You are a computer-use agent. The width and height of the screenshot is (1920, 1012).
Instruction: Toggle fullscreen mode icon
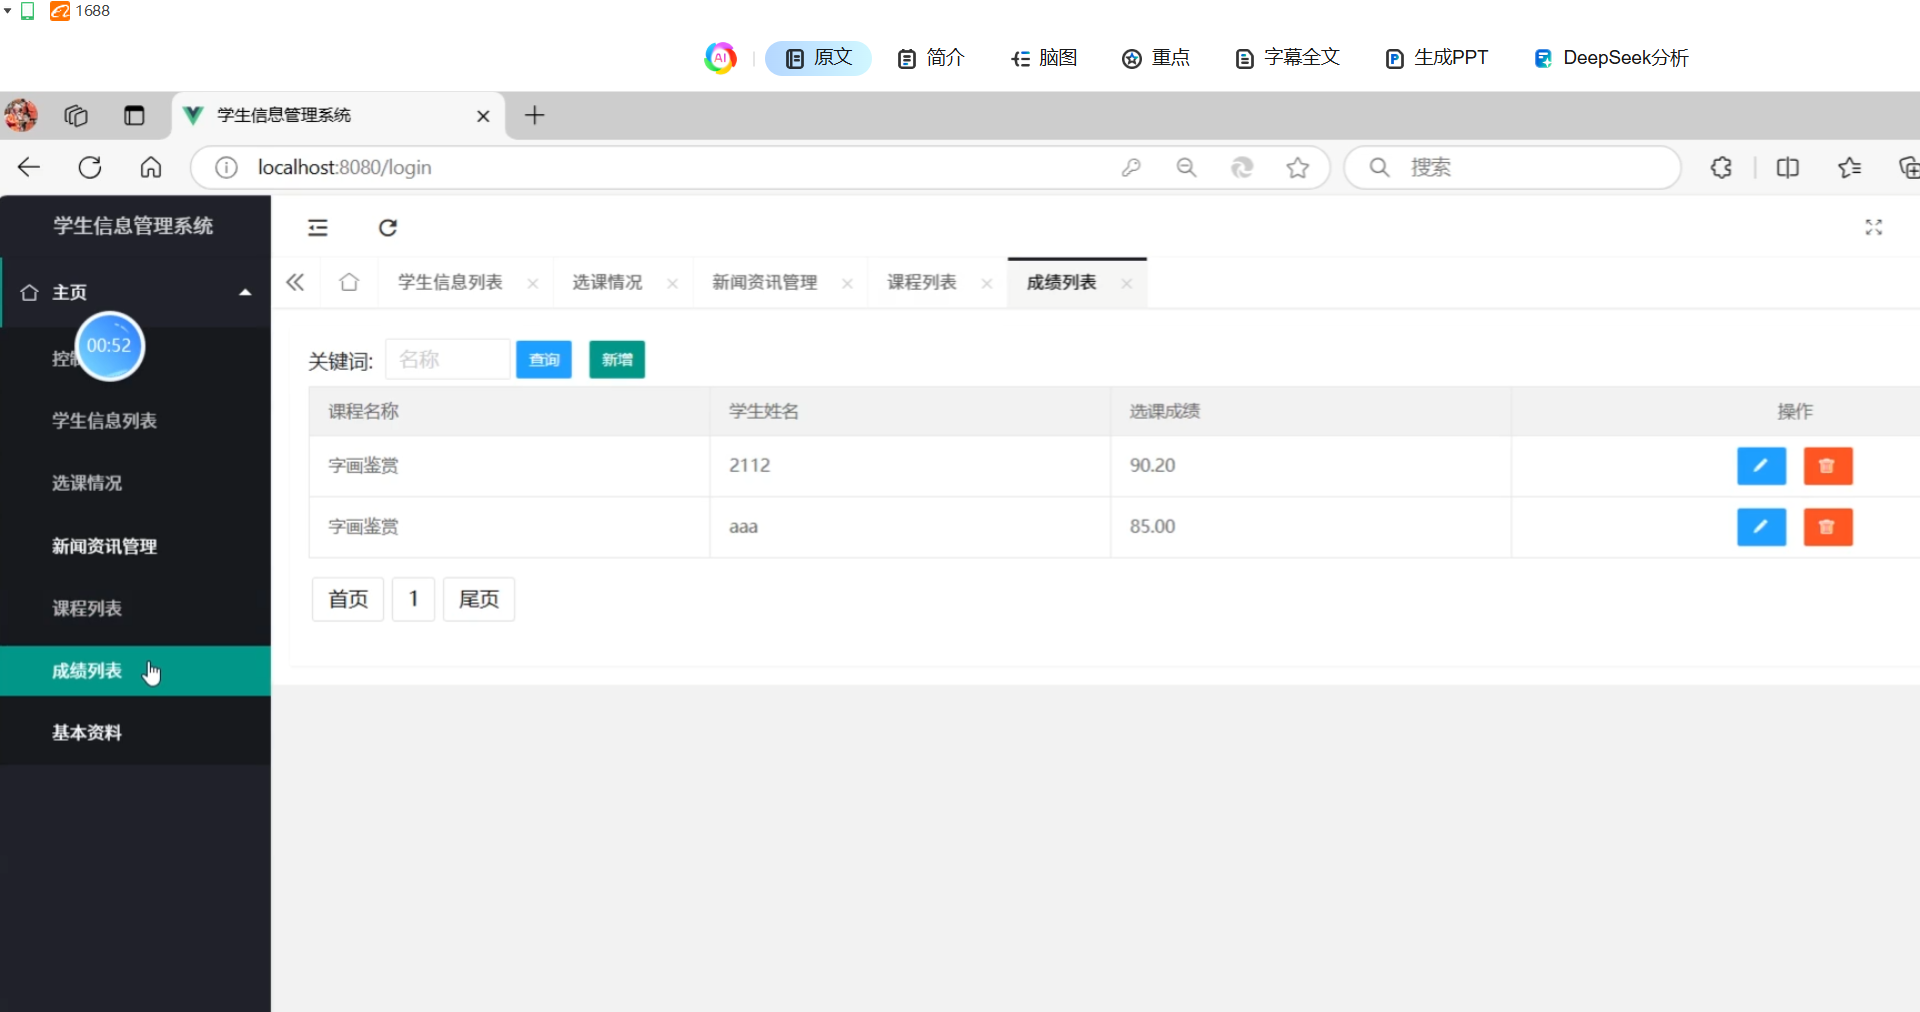pos(1873,228)
